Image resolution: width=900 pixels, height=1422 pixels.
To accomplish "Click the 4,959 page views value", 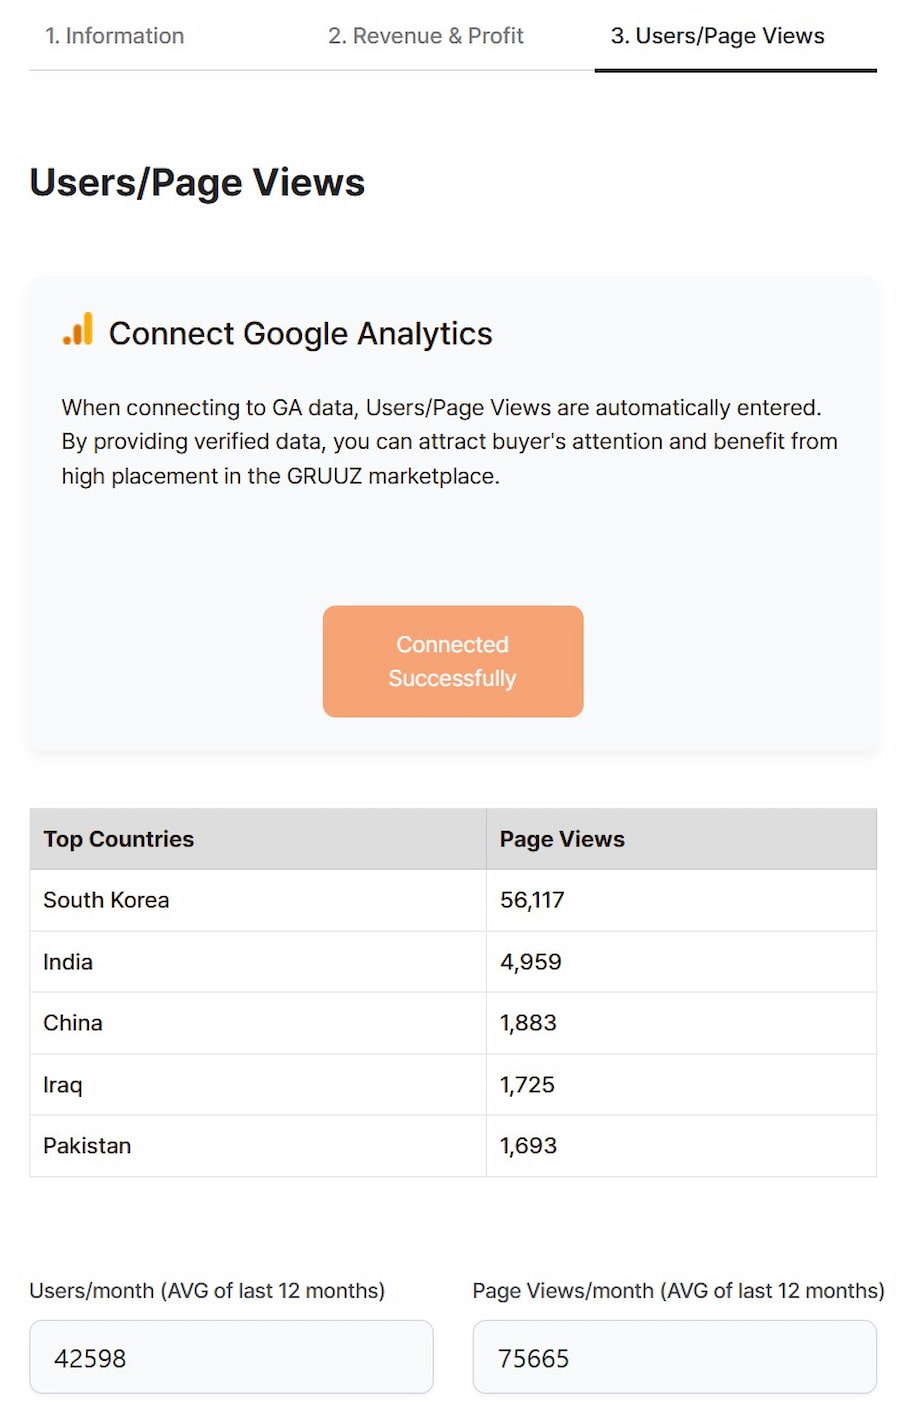I will (531, 962).
